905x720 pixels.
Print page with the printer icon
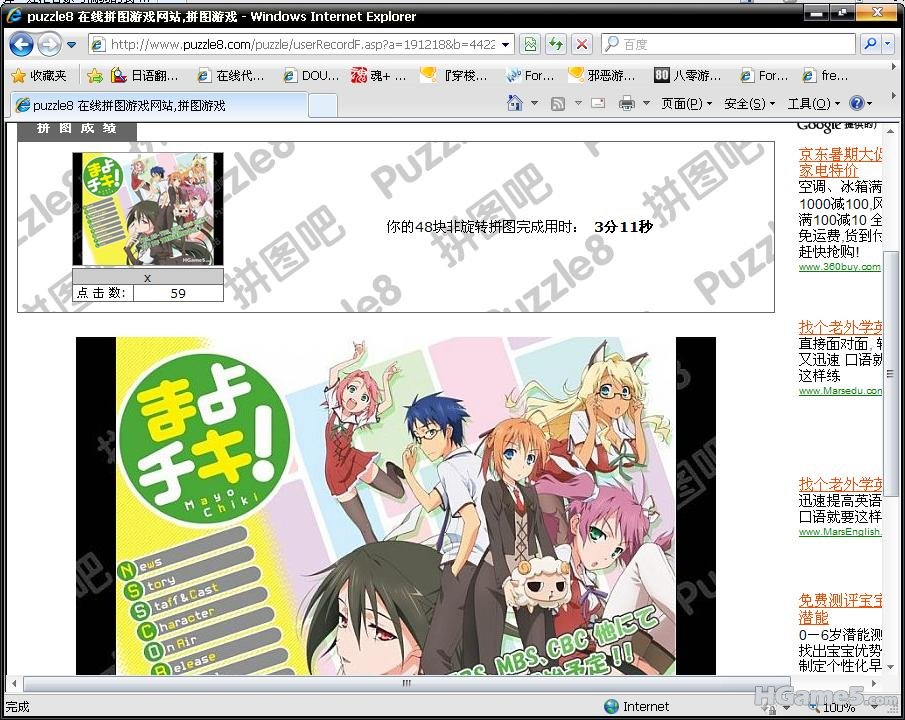pos(627,104)
